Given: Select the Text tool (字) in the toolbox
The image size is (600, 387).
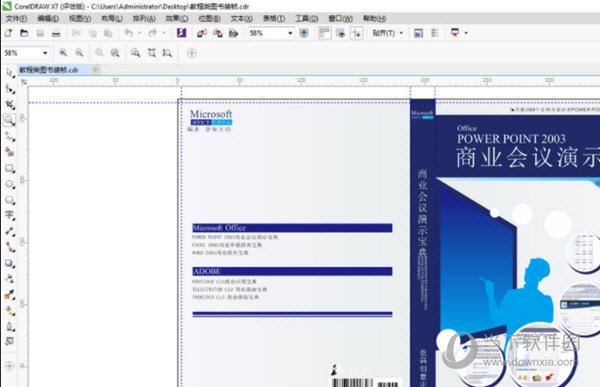Looking at the screenshot, I should click(x=10, y=216).
